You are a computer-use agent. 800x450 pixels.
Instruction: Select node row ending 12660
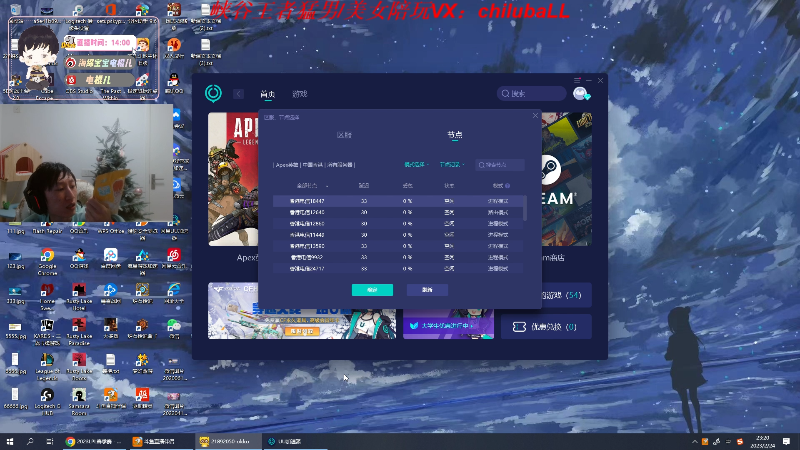coord(398,223)
